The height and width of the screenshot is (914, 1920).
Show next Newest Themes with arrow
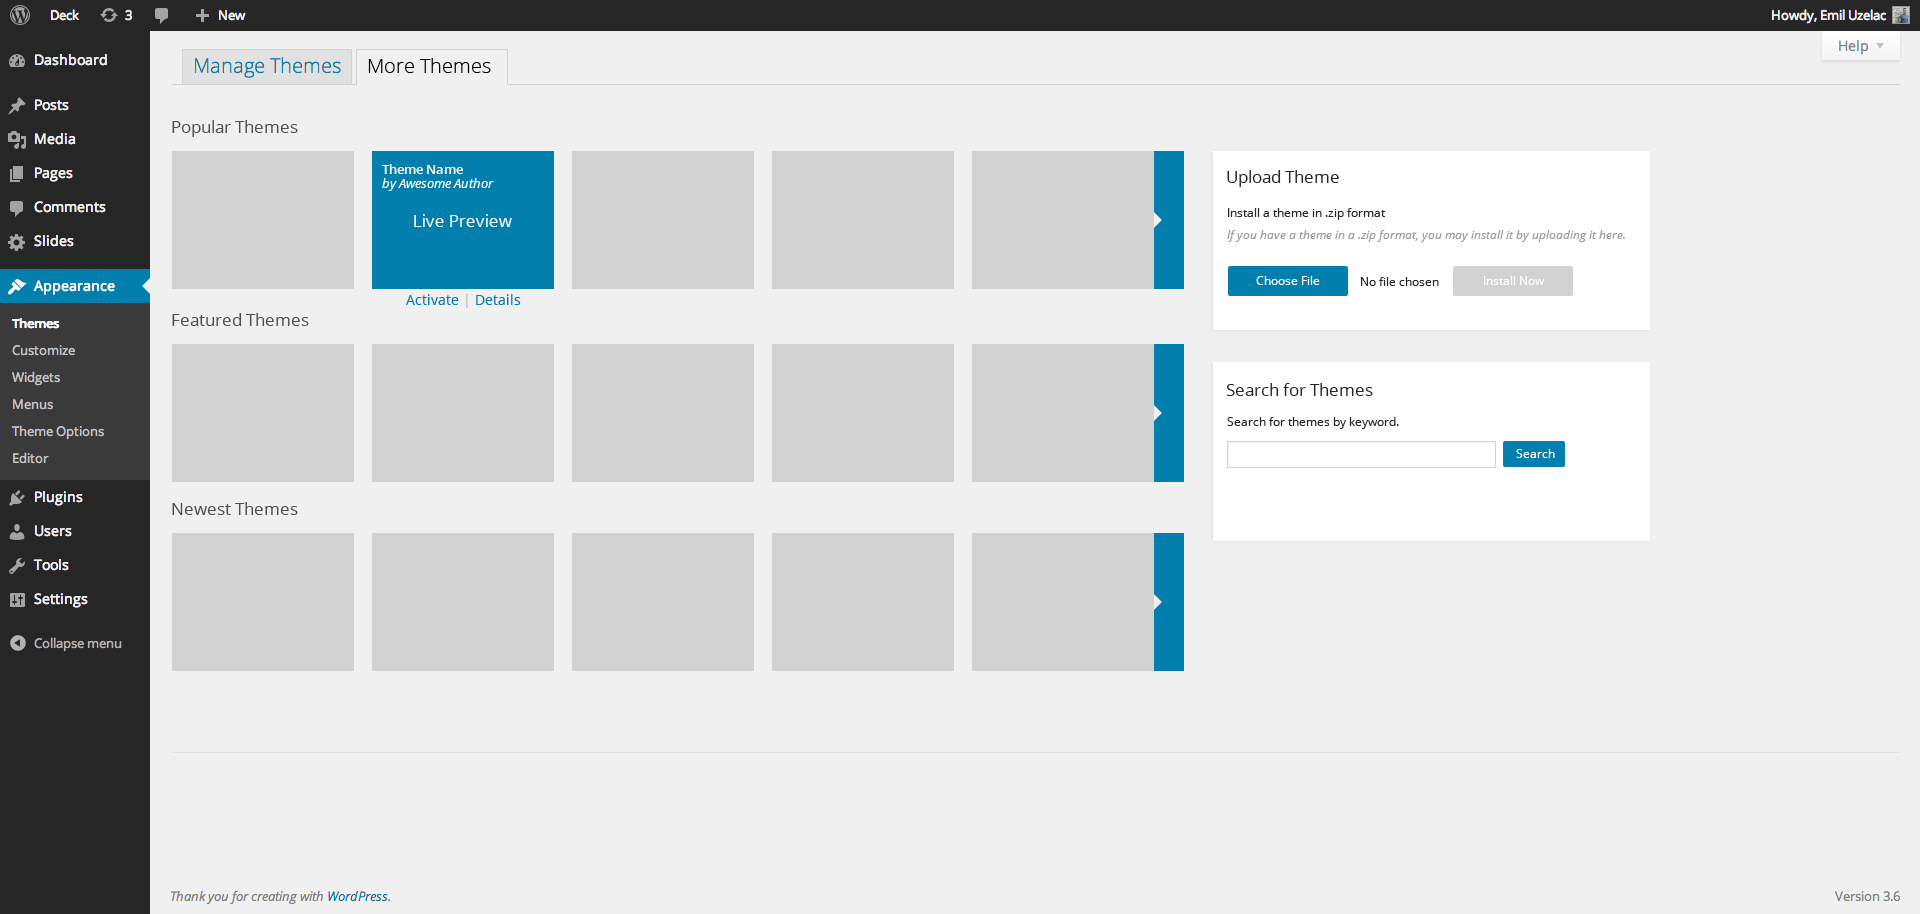coord(1168,602)
